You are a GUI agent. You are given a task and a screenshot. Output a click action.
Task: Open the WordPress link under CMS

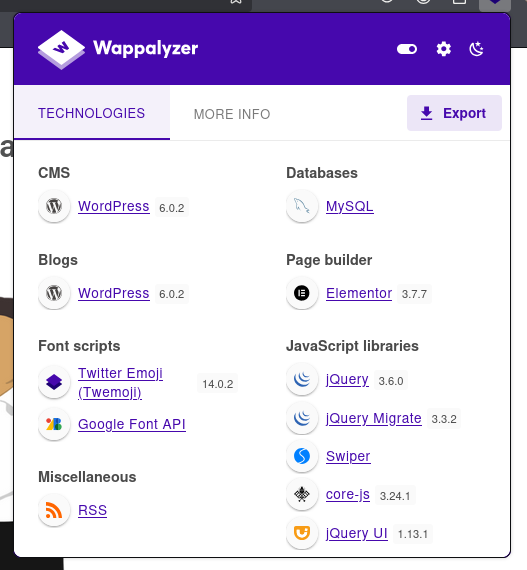[114, 206]
